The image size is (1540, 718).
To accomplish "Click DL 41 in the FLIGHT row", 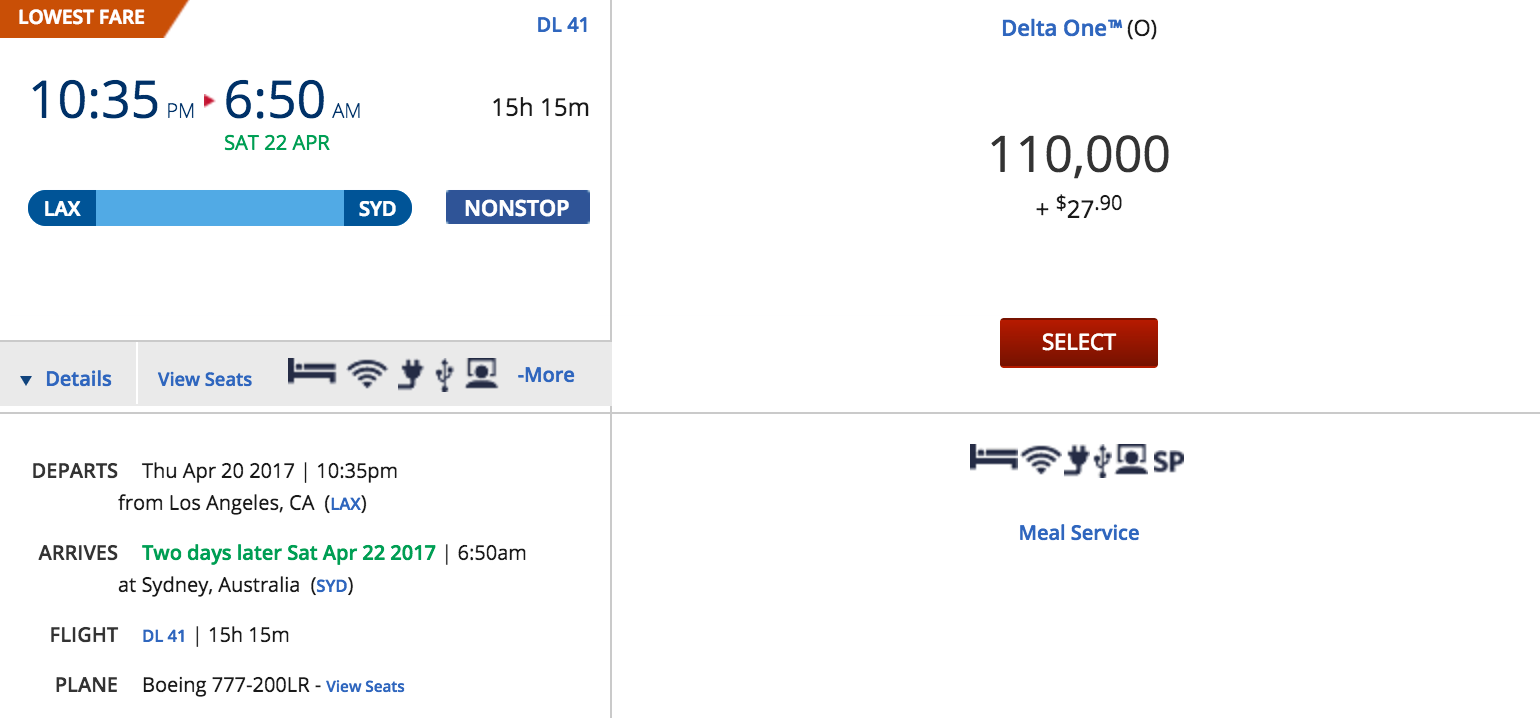I will [163, 636].
